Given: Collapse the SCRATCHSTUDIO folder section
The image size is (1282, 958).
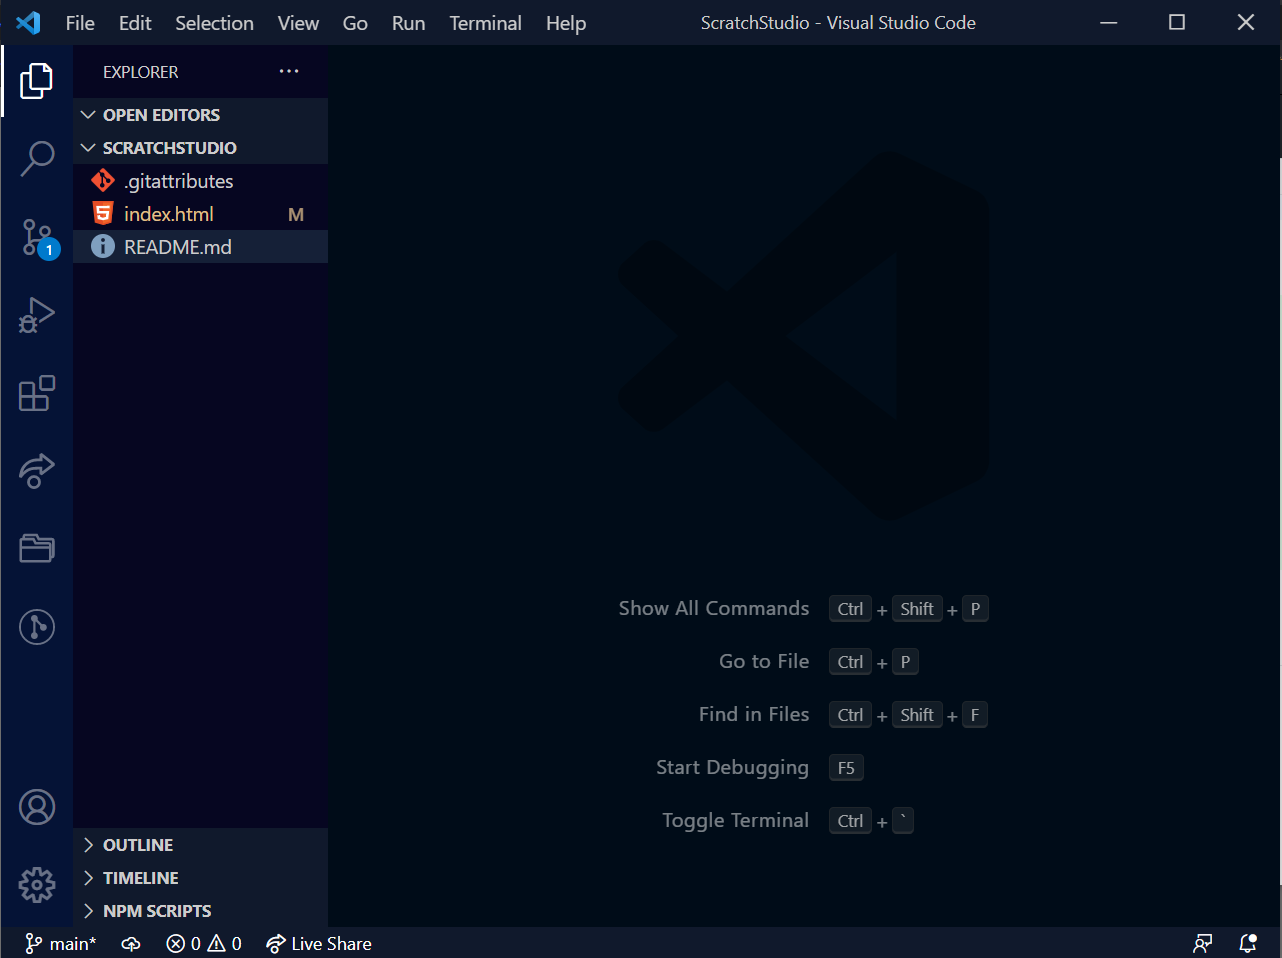Looking at the screenshot, I should (x=201, y=148).
